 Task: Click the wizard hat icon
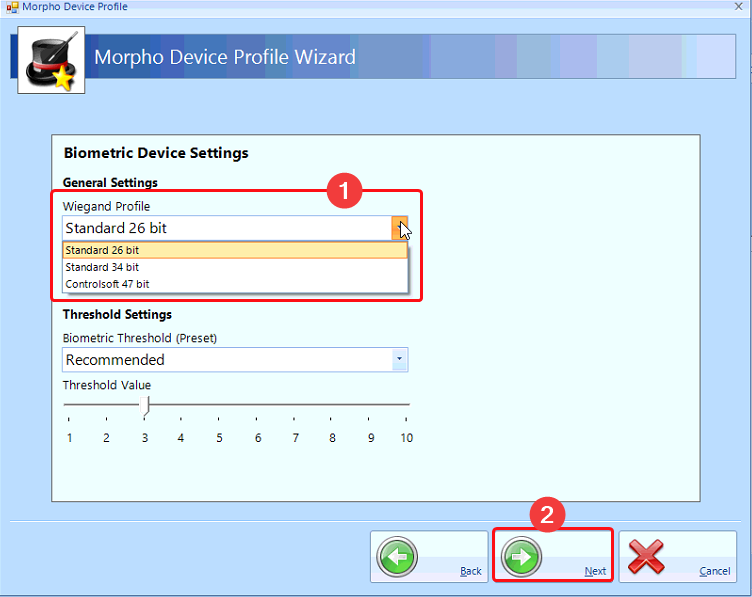51,60
